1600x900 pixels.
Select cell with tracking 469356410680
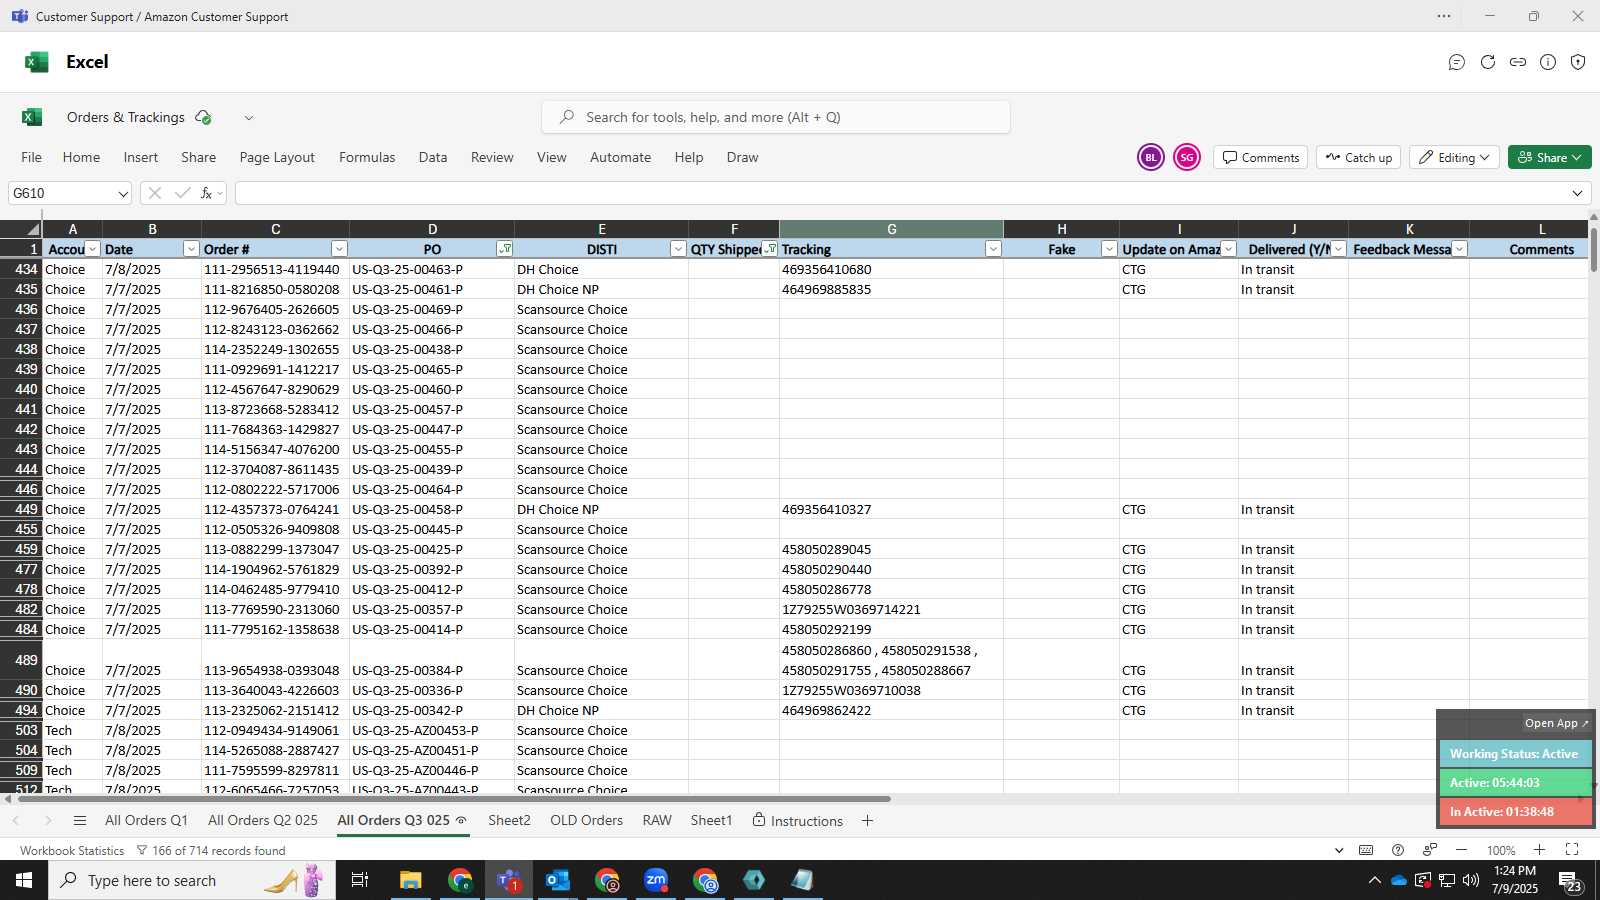click(x=891, y=269)
